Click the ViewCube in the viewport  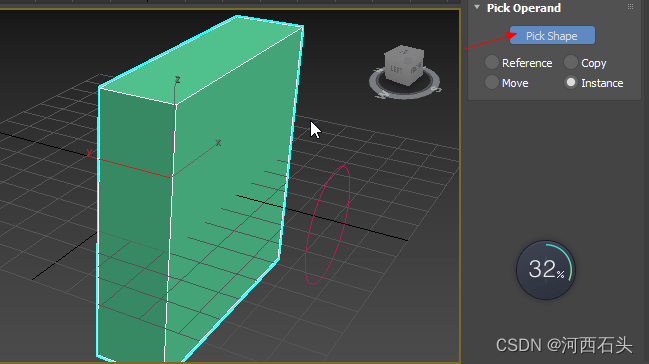404,64
